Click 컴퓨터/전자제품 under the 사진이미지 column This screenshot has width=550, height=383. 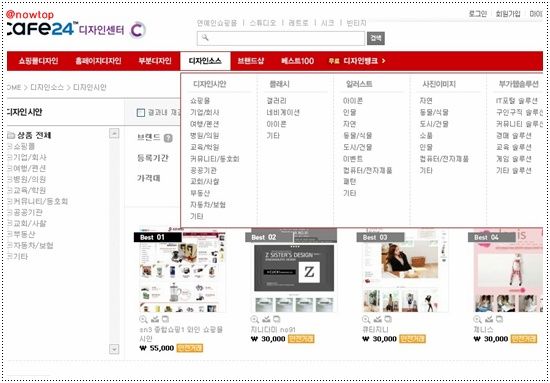pyautogui.click(x=444, y=159)
